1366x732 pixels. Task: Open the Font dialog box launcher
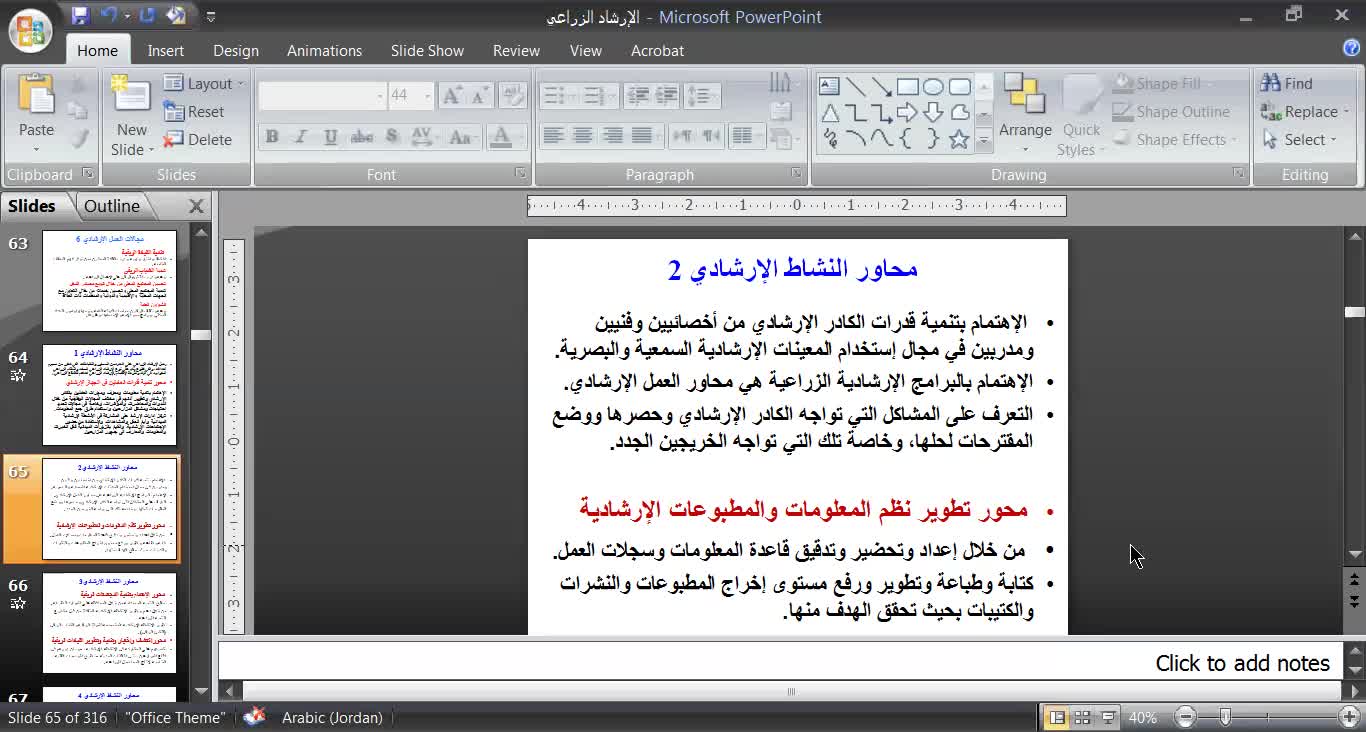click(520, 174)
